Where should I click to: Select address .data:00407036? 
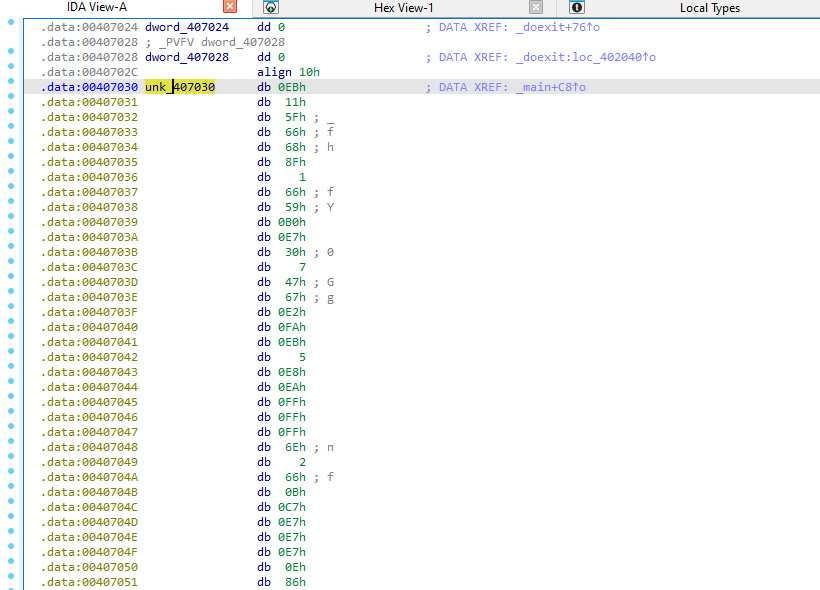pyautogui.click(x=89, y=177)
